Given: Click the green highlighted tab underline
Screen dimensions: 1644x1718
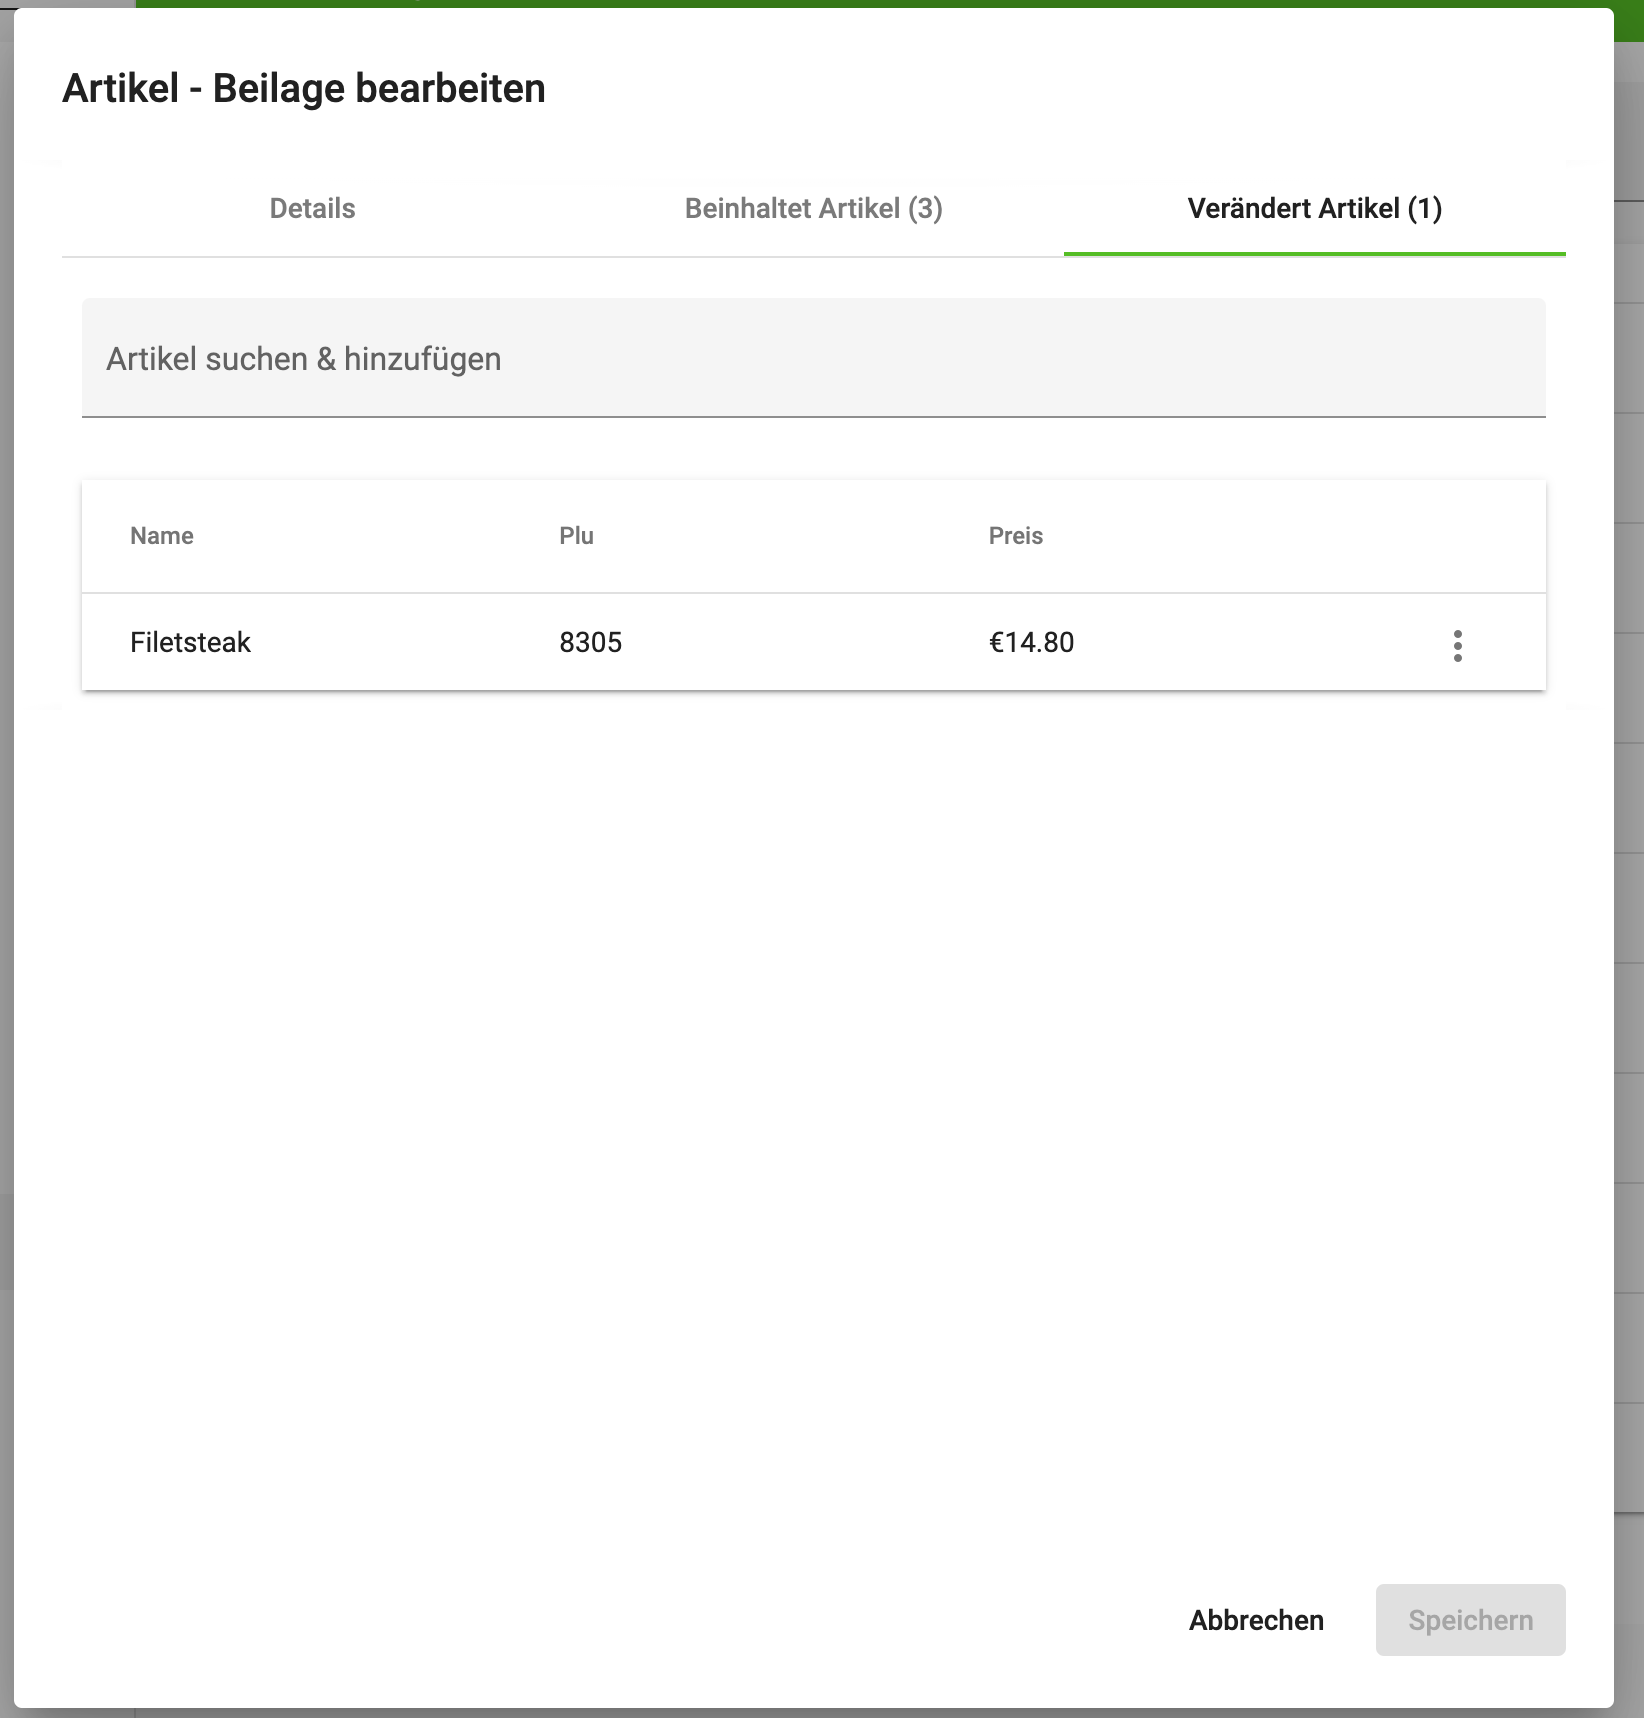Looking at the screenshot, I should tap(1313, 255).
